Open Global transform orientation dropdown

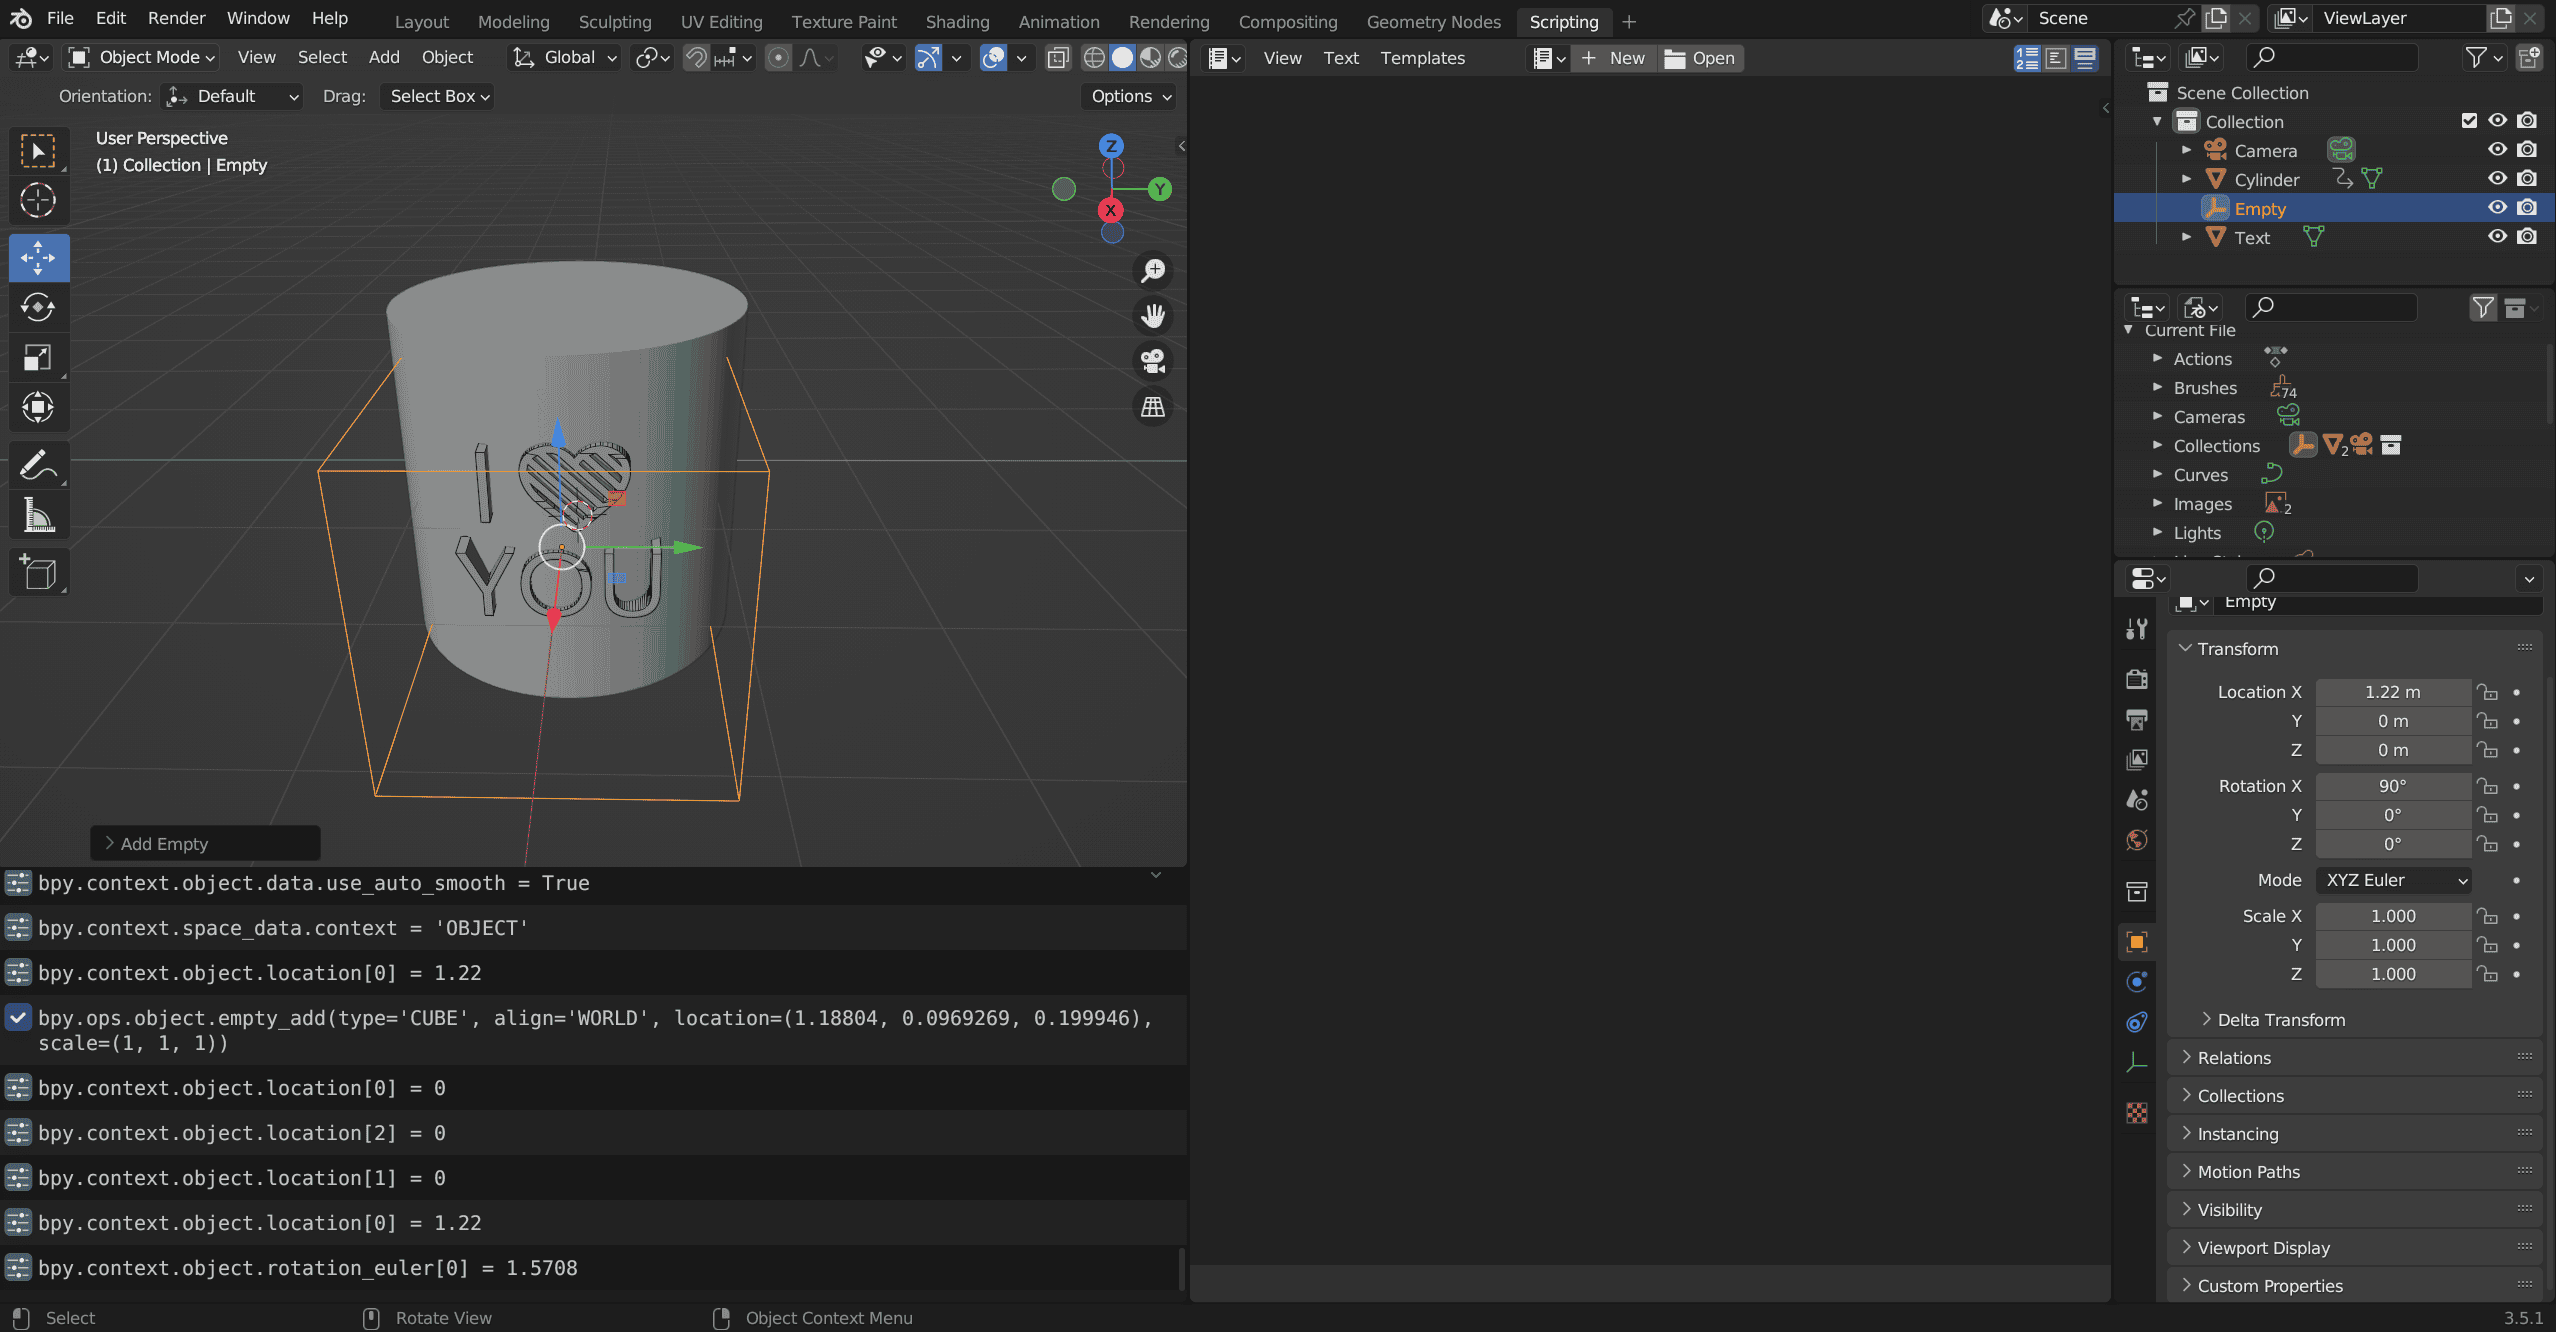click(565, 58)
